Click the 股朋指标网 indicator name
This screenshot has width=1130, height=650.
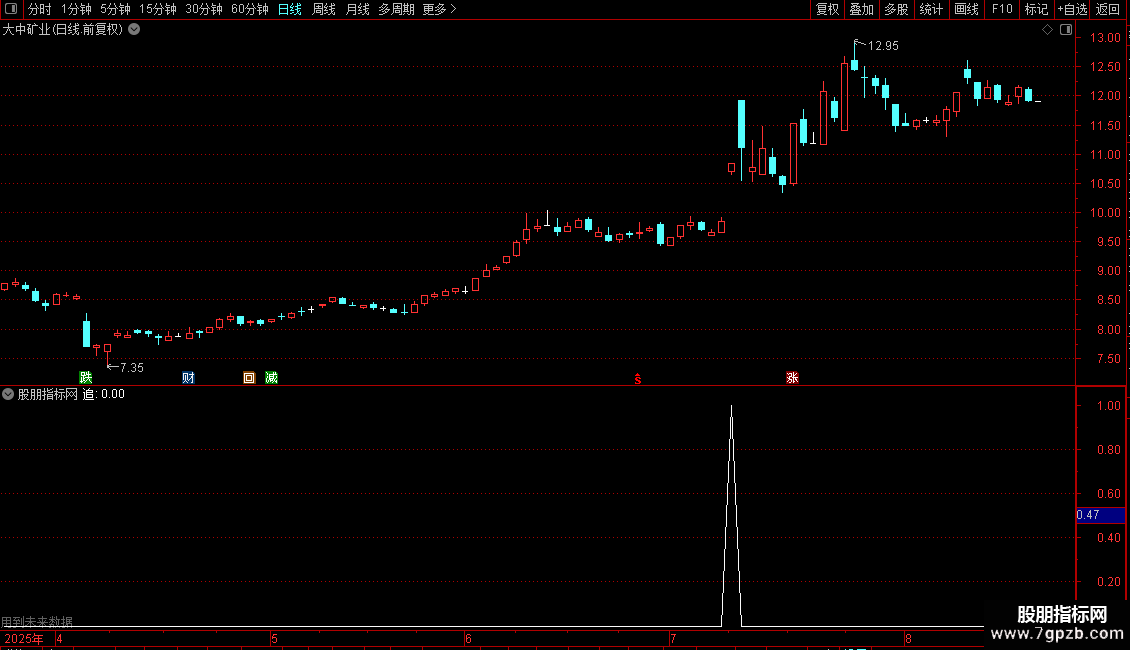(x=48, y=394)
